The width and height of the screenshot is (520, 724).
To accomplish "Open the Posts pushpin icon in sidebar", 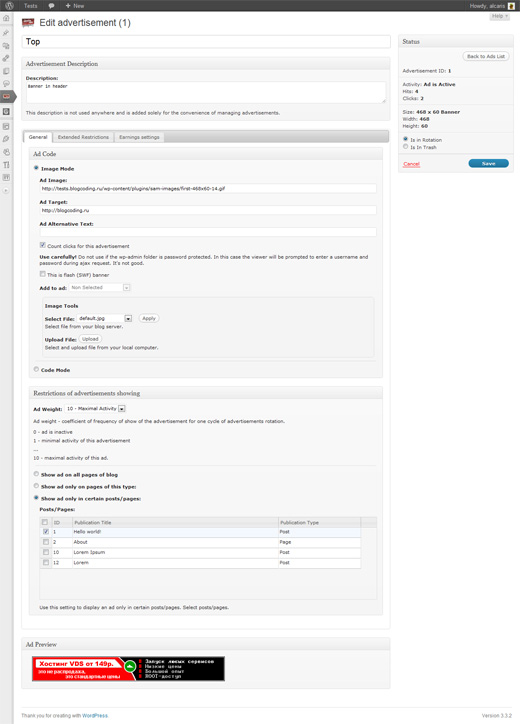I will [x=6, y=33].
